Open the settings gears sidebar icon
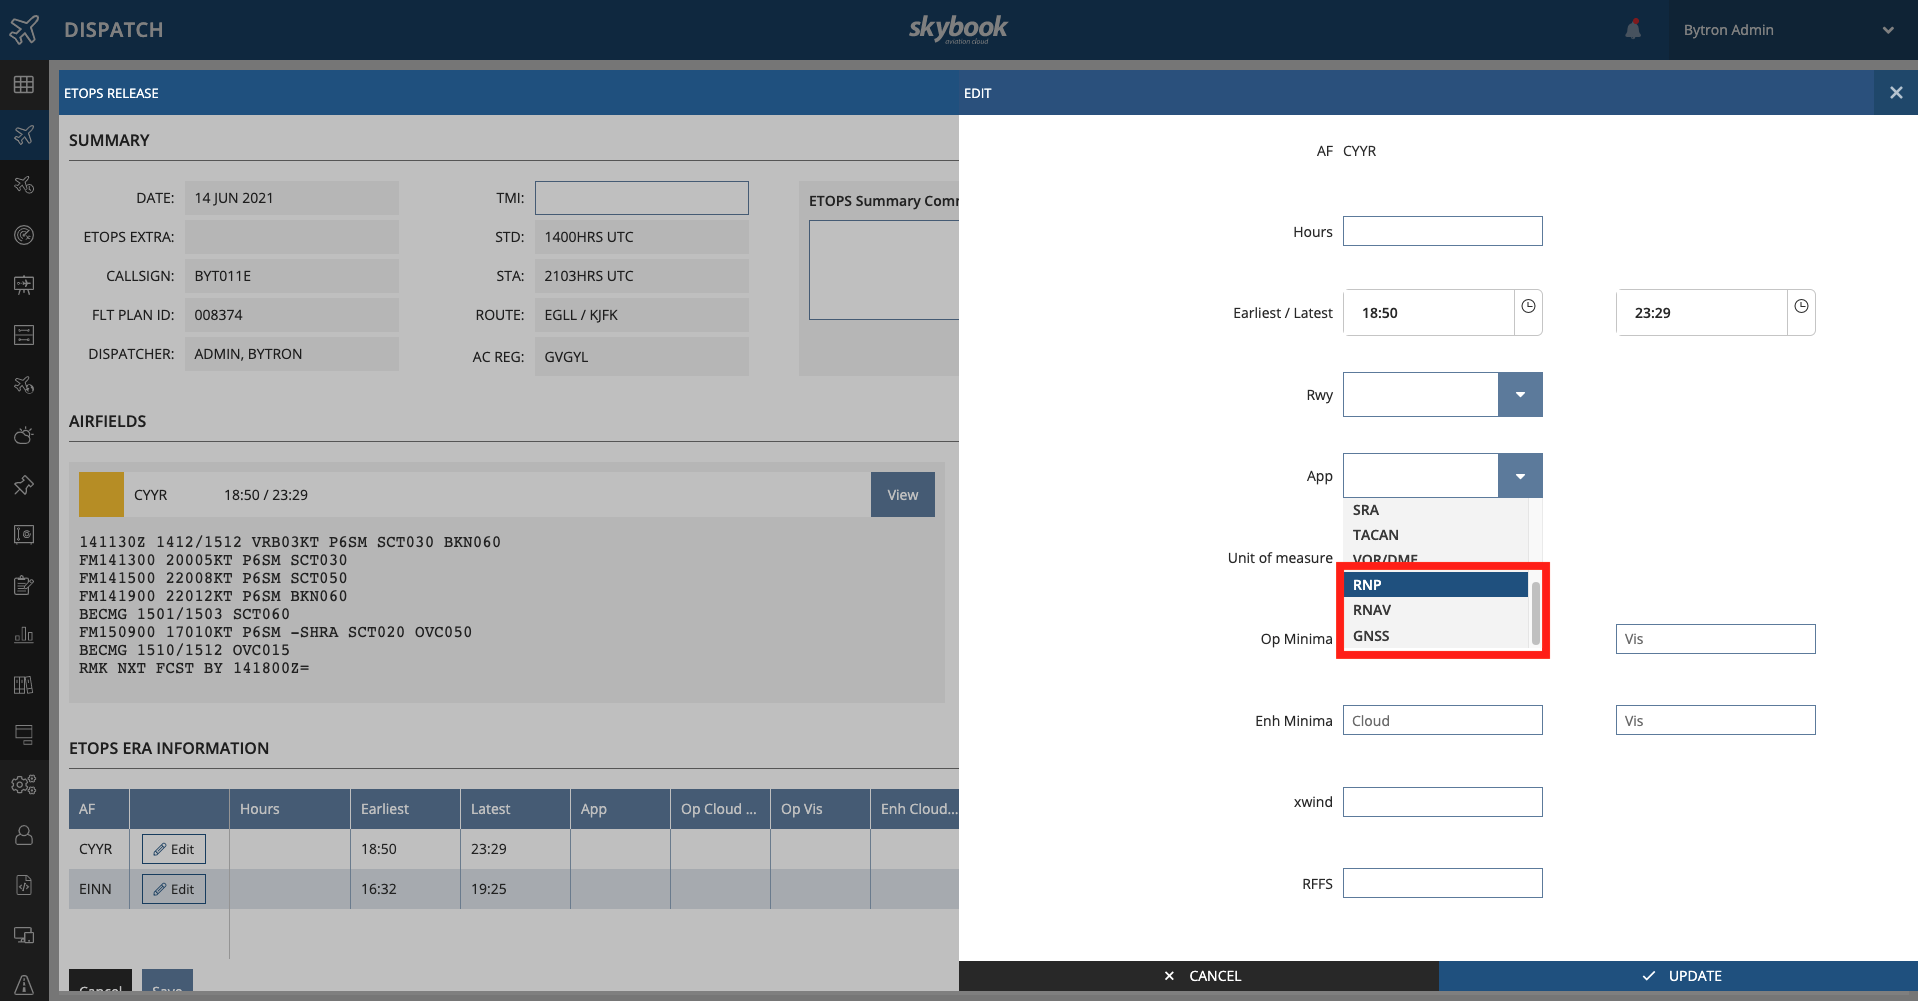This screenshot has height=1001, width=1918. [x=24, y=785]
